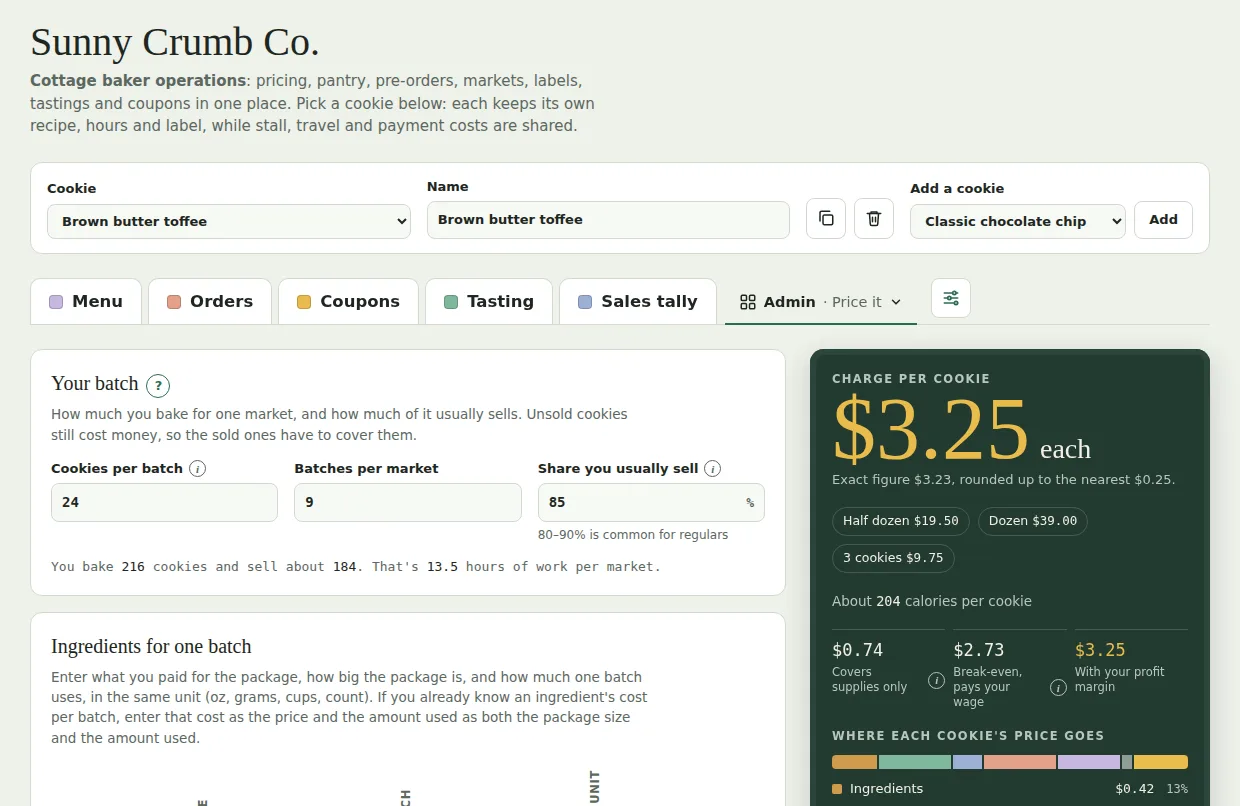Viewport: 1240px width, 806px height.
Task: Duplicate the current cookie with copy icon
Action: click(x=826, y=218)
